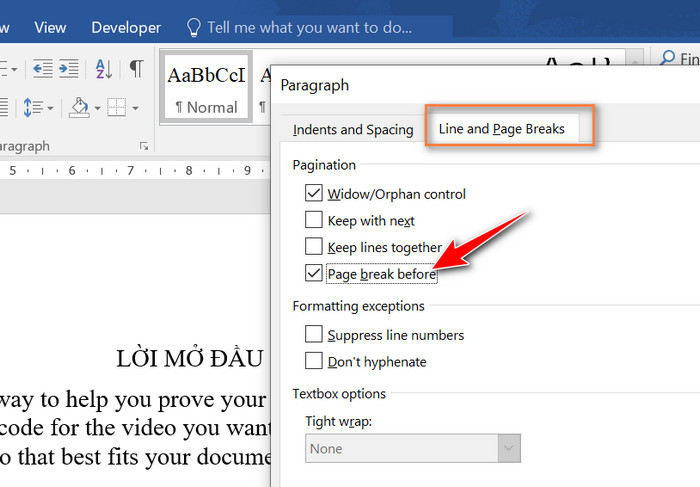Open the Sort A-Z tool
The height and width of the screenshot is (487, 700).
104,68
